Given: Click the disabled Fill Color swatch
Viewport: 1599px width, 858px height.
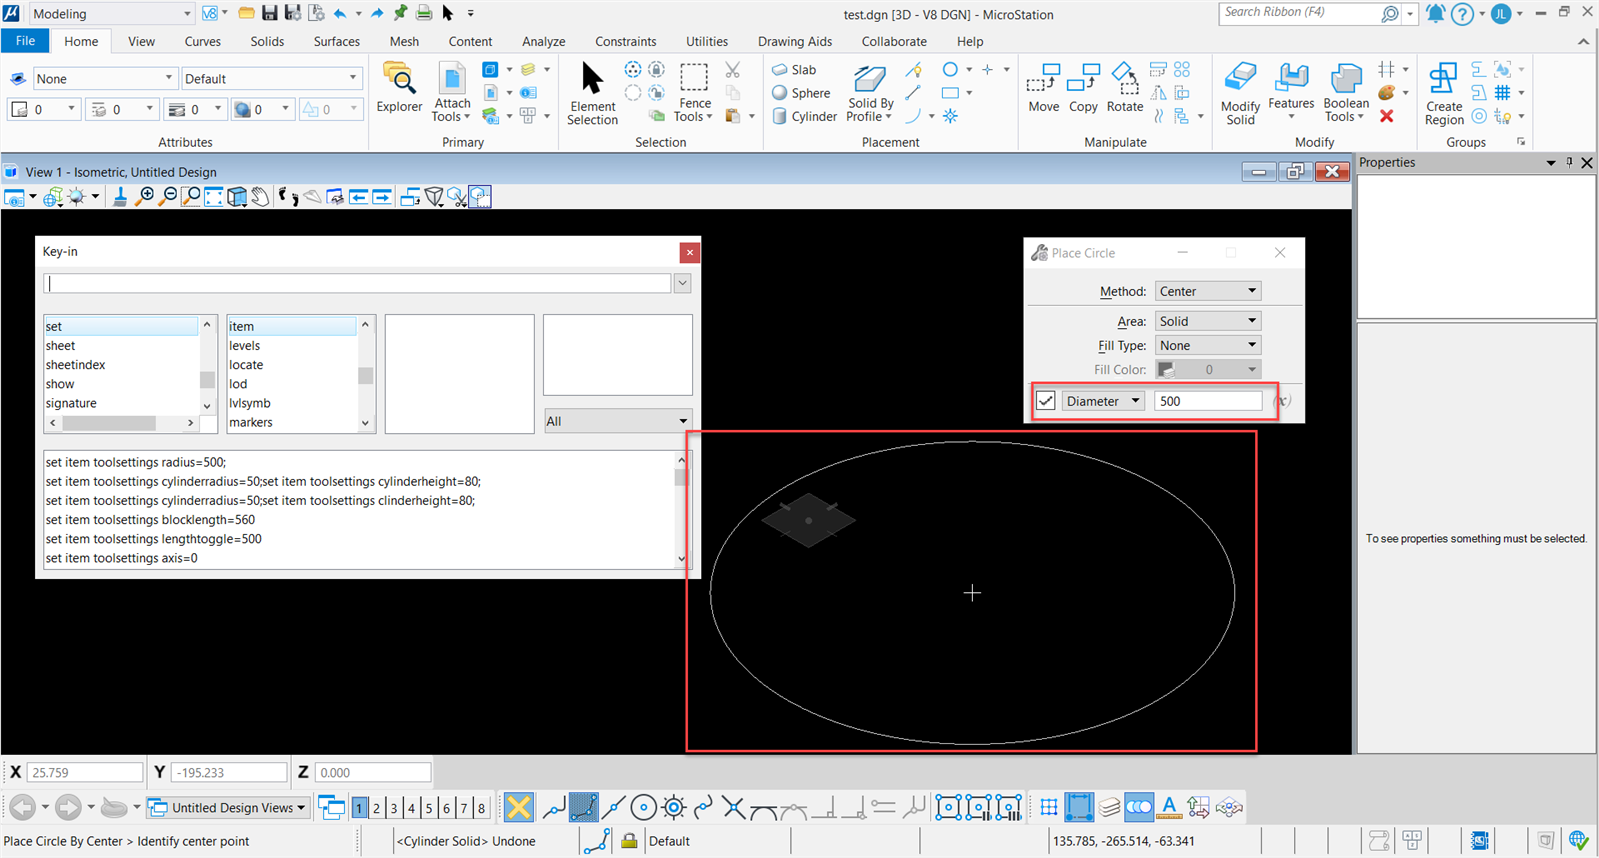Looking at the screenshot, I should click(x=1208, y=369).
